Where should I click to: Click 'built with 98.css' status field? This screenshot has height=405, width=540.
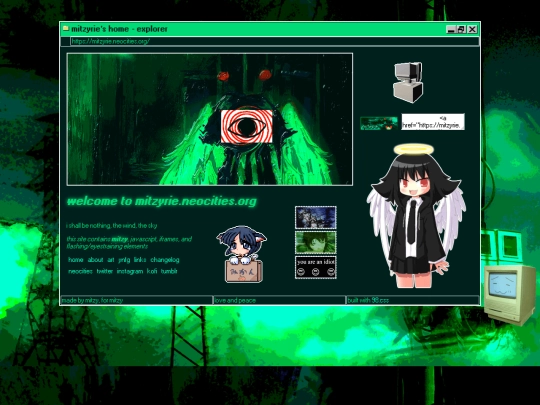[x=413, y=300]
